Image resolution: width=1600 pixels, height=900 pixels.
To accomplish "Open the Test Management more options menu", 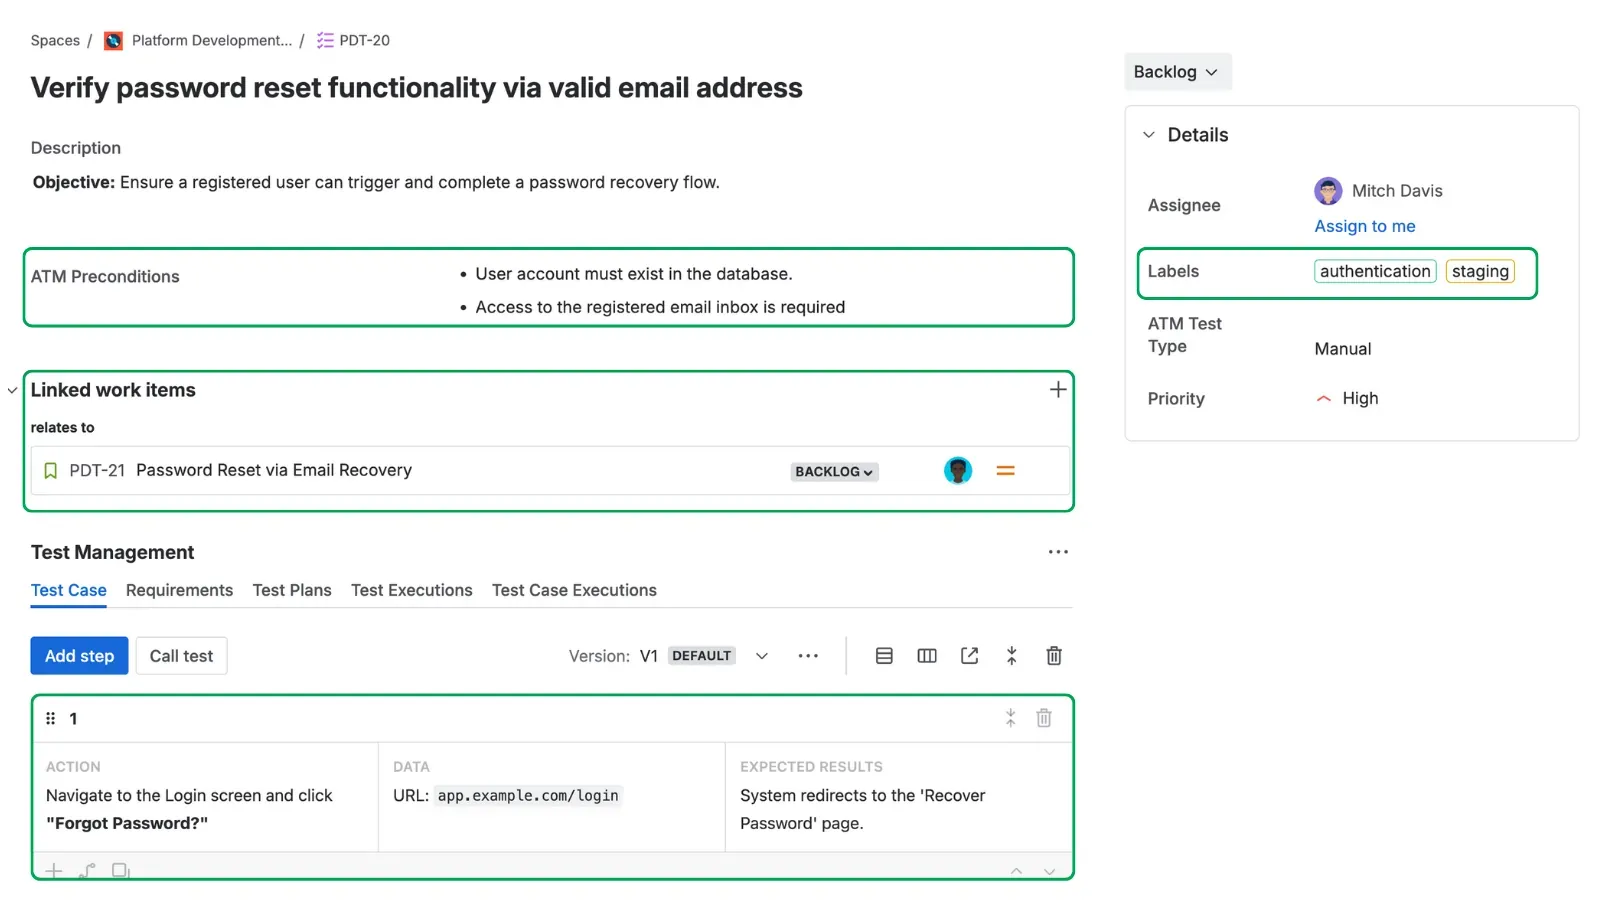I will click(1058, 552).
